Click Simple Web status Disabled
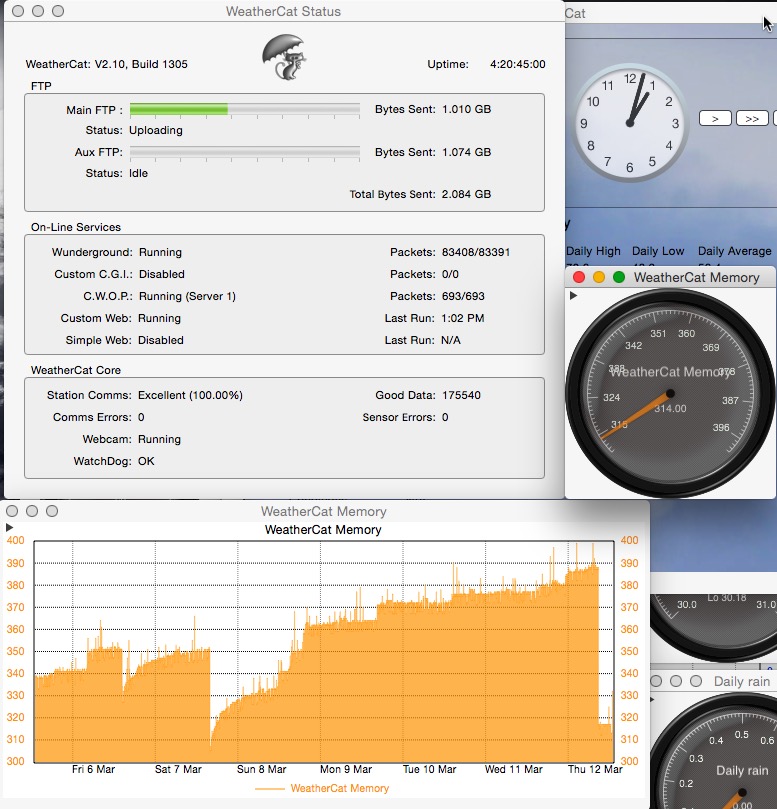Viewport: 777px width, 809px height. [x=160, y=340]
